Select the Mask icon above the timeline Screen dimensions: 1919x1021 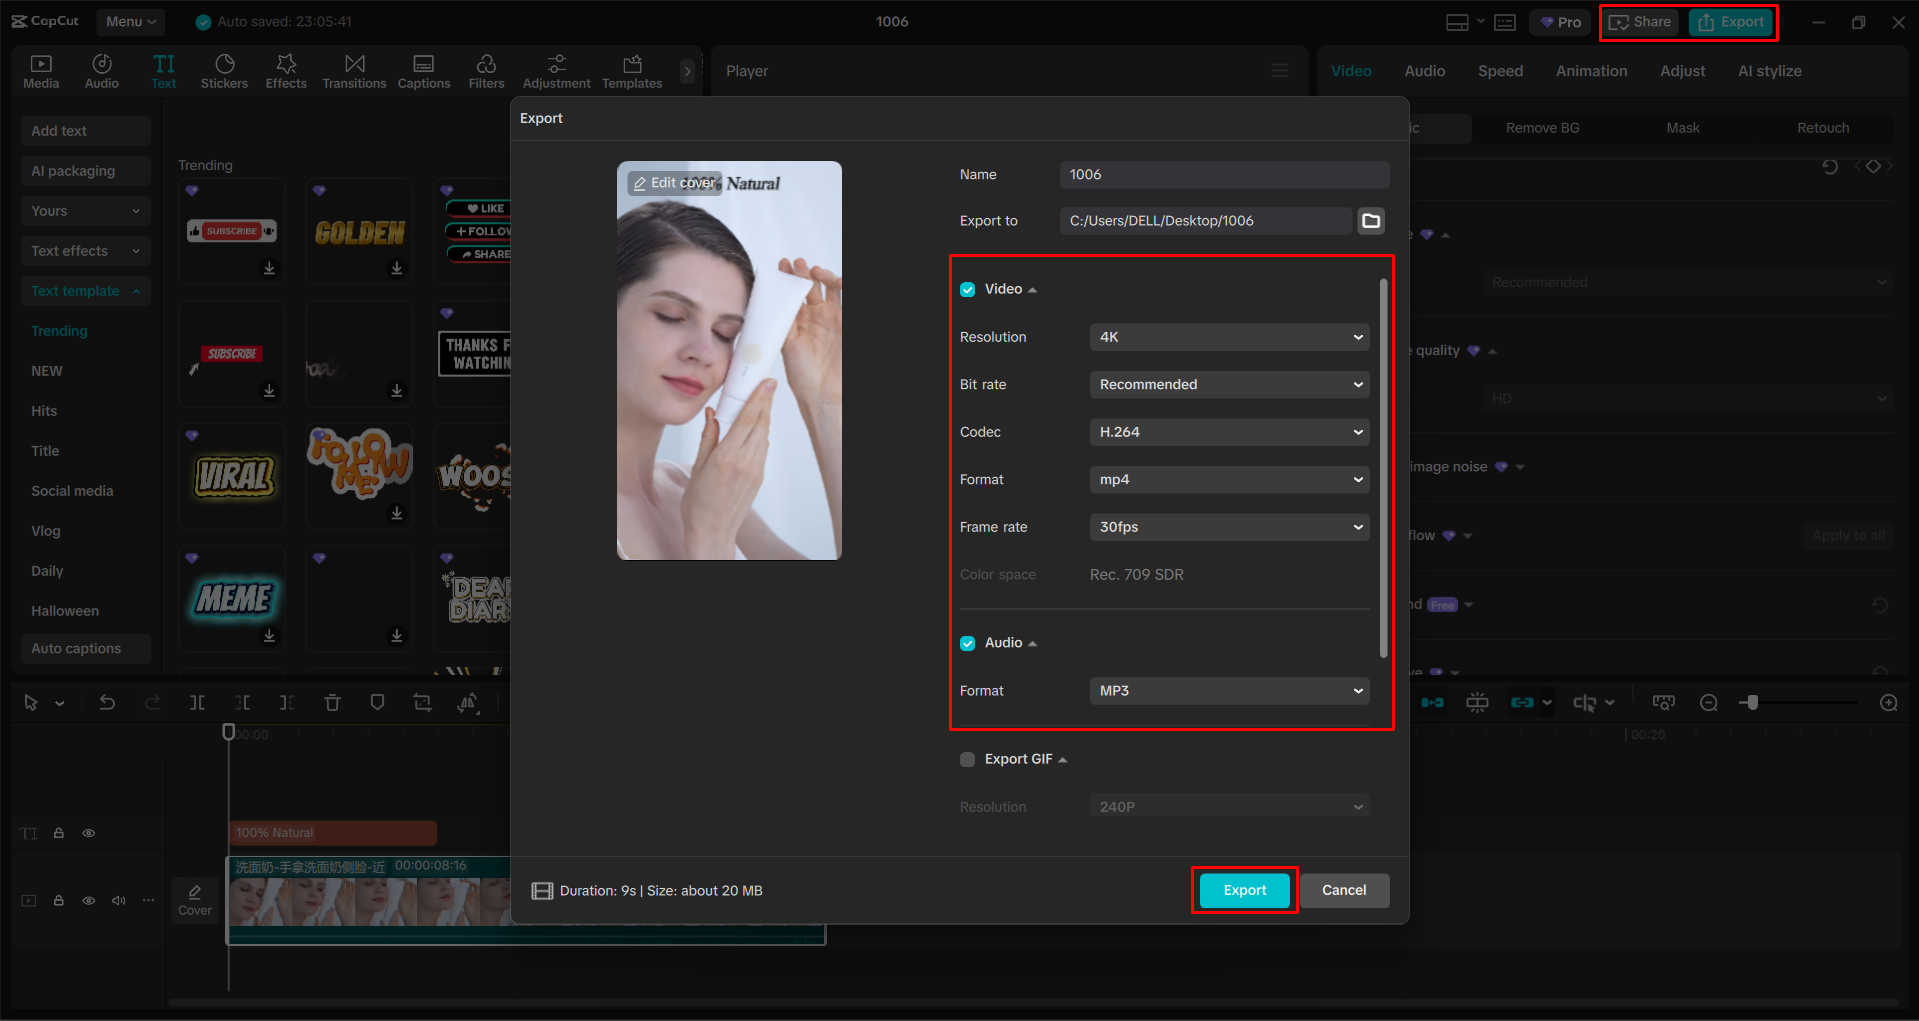[x=377, y=702]
